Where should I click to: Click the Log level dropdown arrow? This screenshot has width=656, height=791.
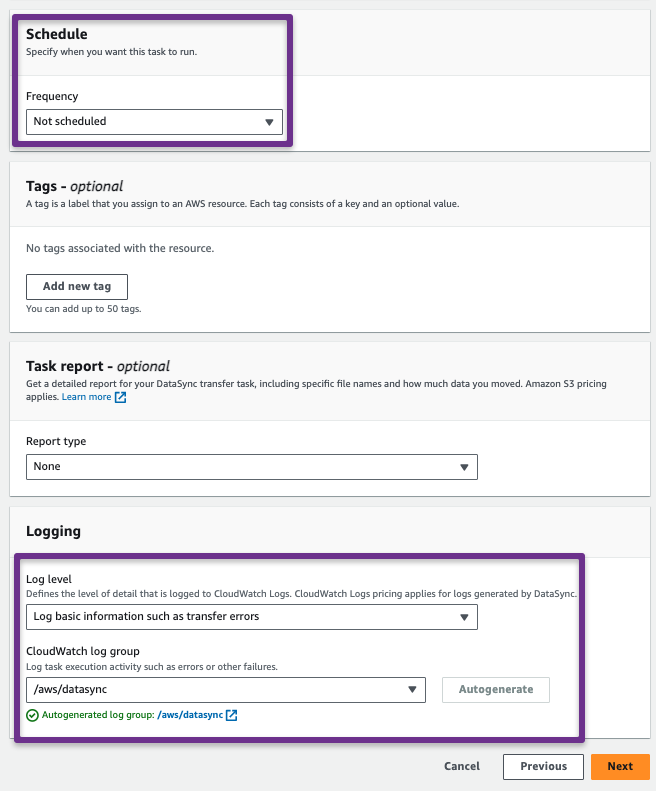(x=464, y=617)
